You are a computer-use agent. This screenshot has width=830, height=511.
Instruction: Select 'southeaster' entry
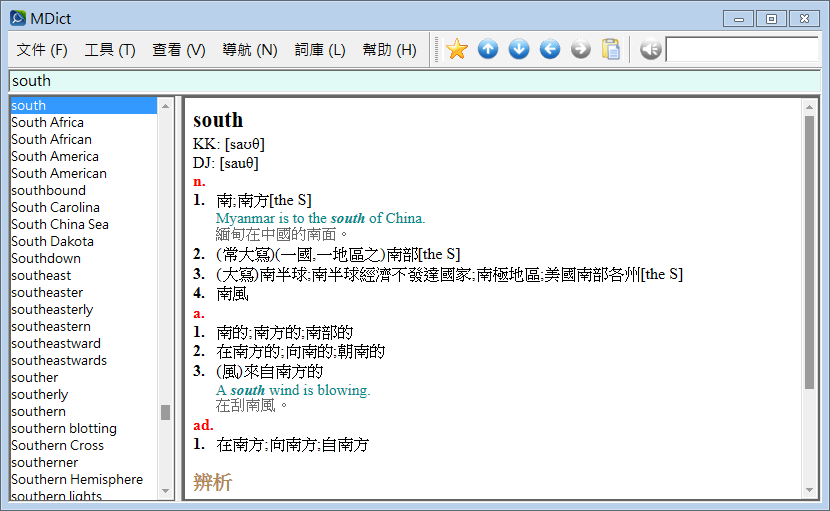pyautogui.click(x=83, y=292)
